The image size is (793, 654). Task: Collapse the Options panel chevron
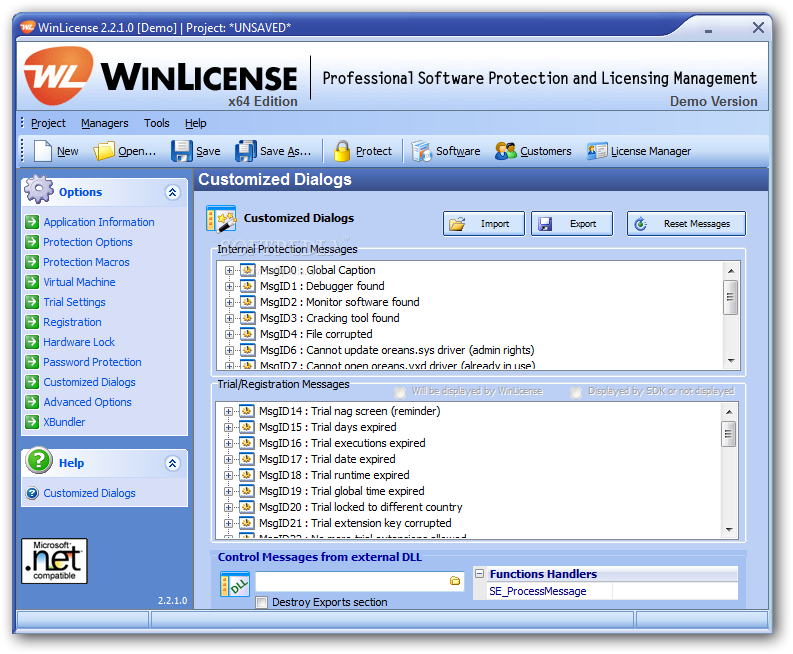(172, 192)
